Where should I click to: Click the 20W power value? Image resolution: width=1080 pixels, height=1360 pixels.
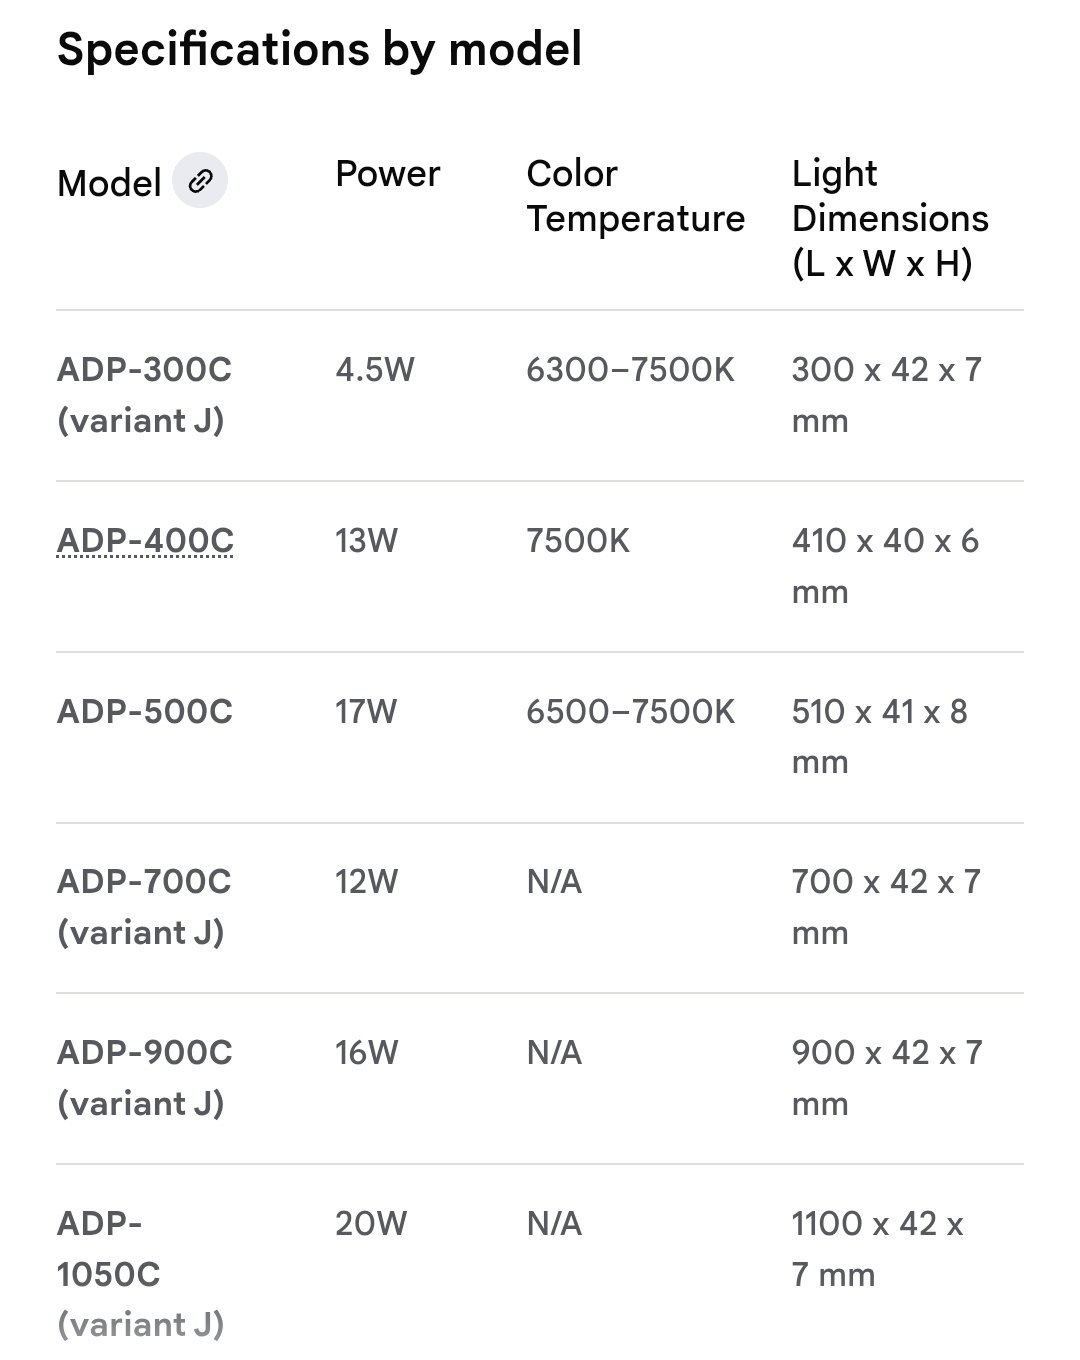click(371, 1224)
